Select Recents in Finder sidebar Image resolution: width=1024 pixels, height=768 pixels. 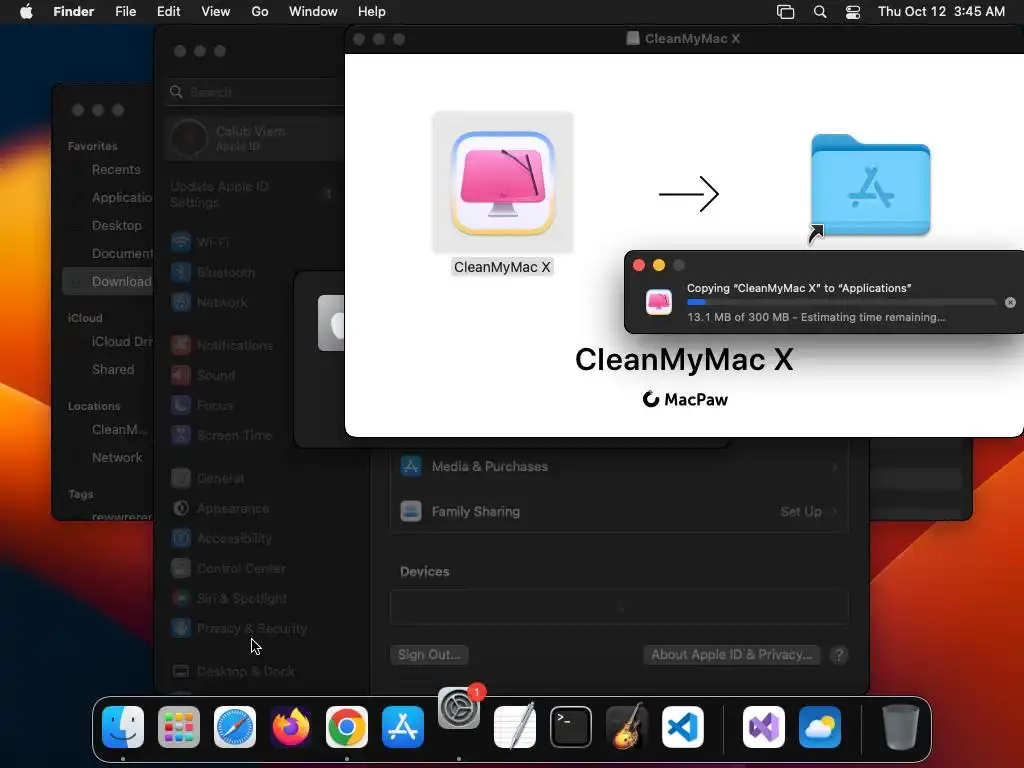tap(116, 170)
